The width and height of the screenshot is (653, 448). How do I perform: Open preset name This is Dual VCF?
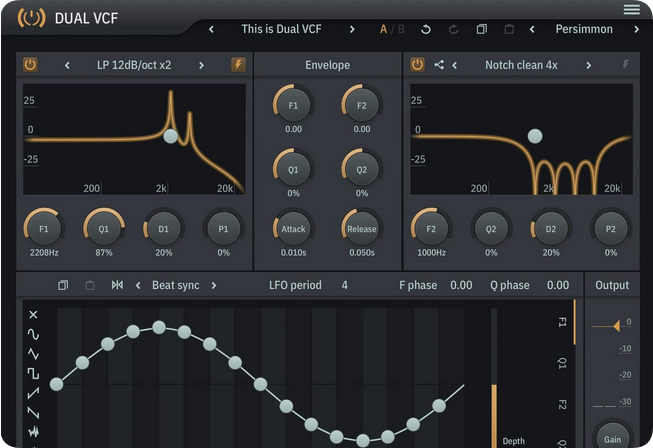coord(282,29)
